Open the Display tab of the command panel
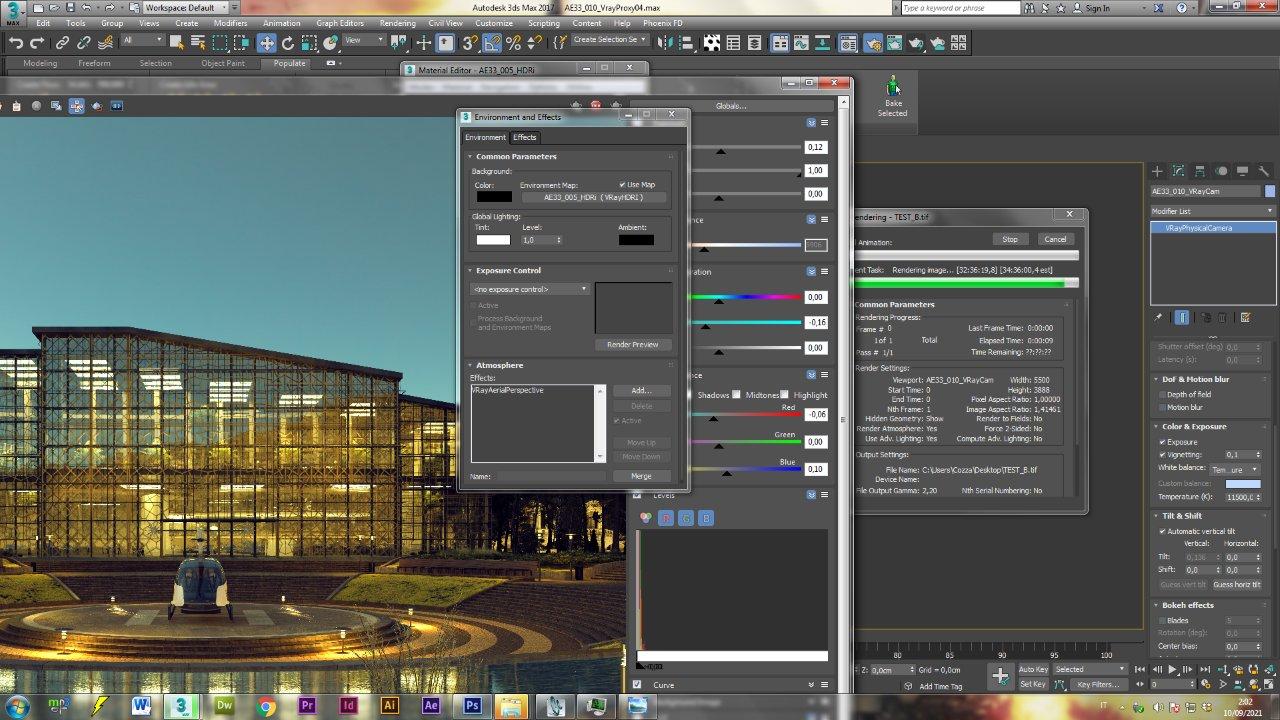This screenshot has width=1280, height=720. (x=1242, y=172)
